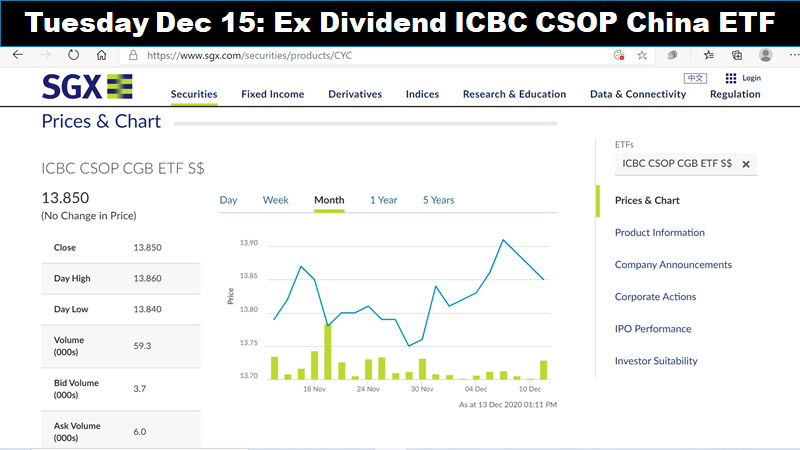Click the price line peak near 10 Dec
Screen dimensions: 800x450
pos(503,240)
